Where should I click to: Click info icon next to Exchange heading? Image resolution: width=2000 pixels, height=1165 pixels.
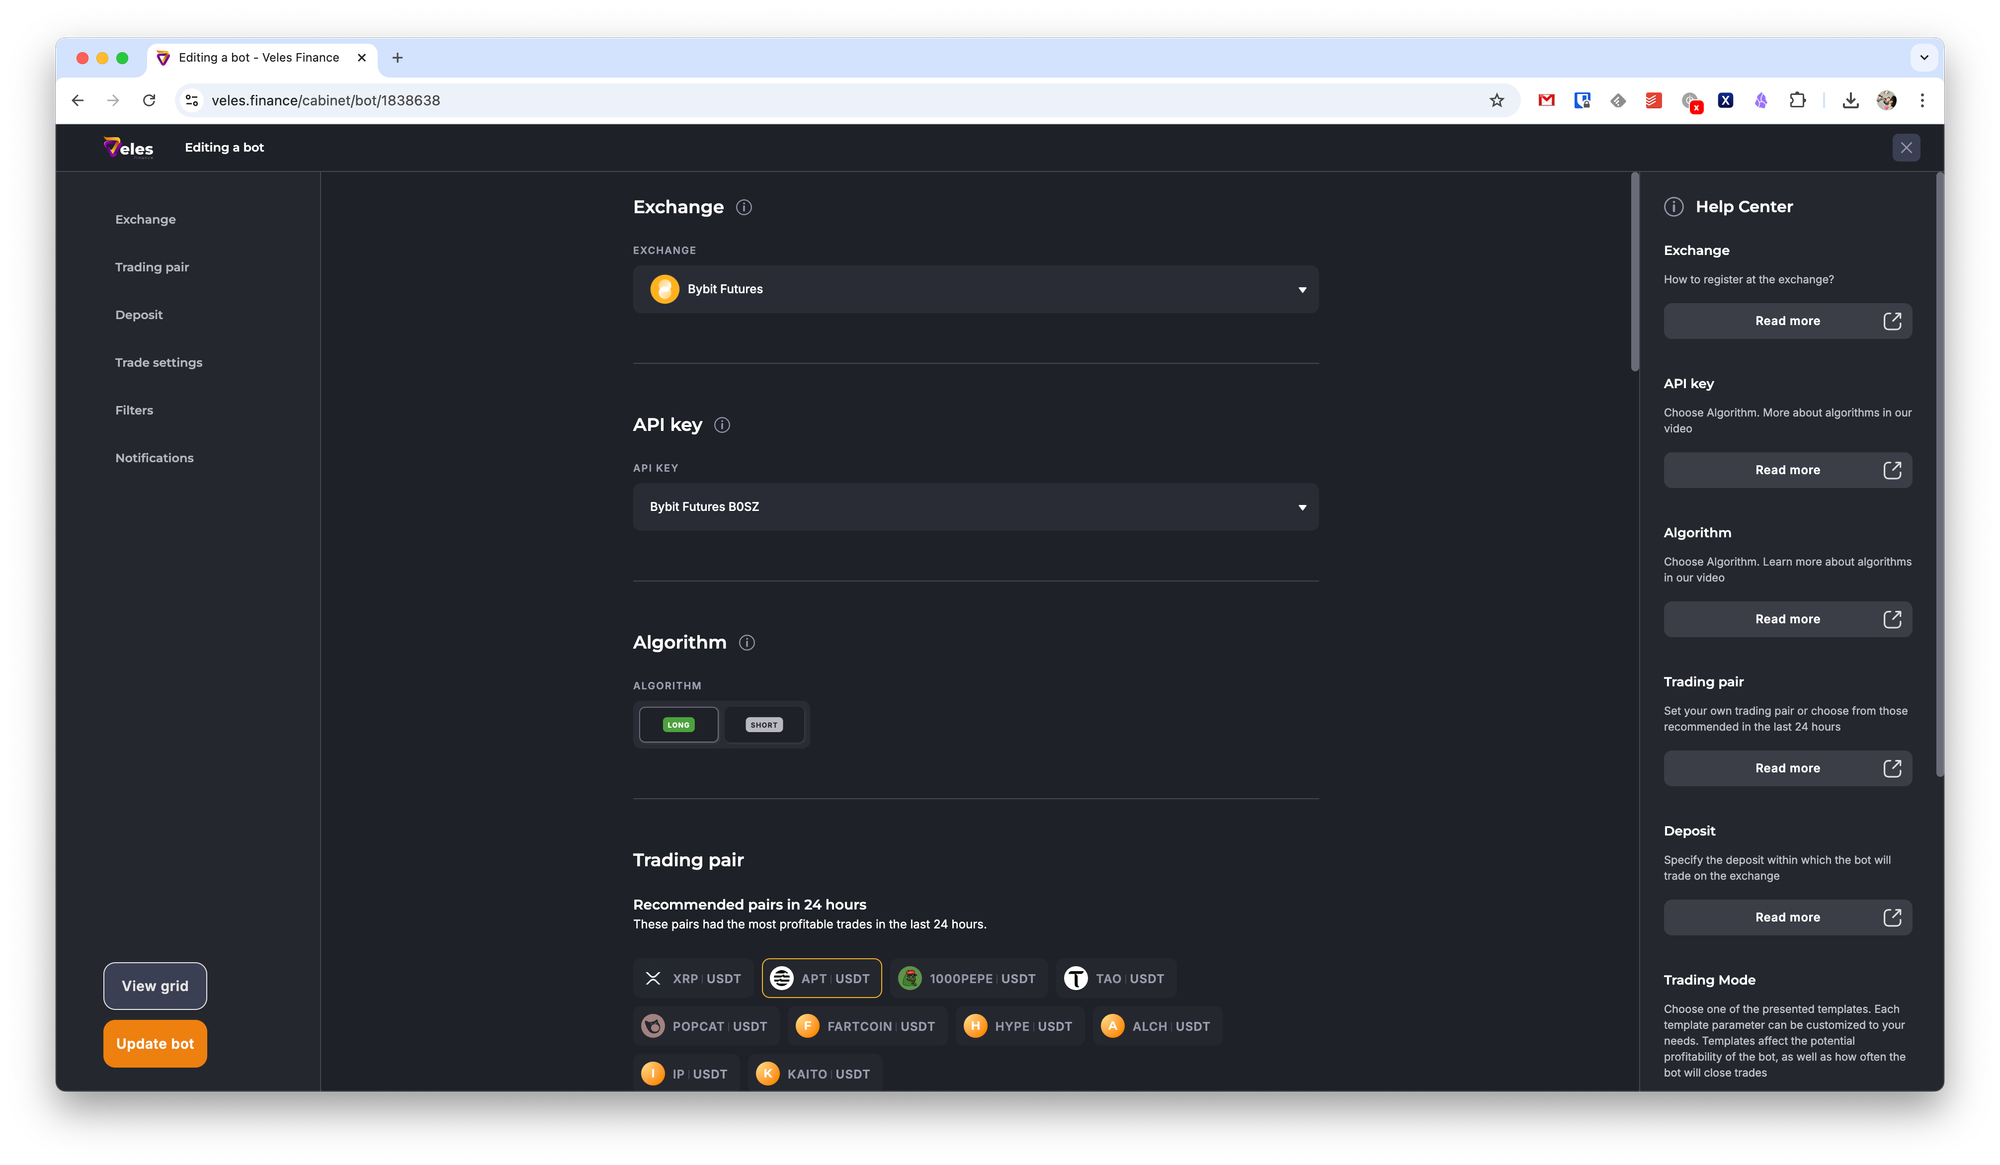744,207
